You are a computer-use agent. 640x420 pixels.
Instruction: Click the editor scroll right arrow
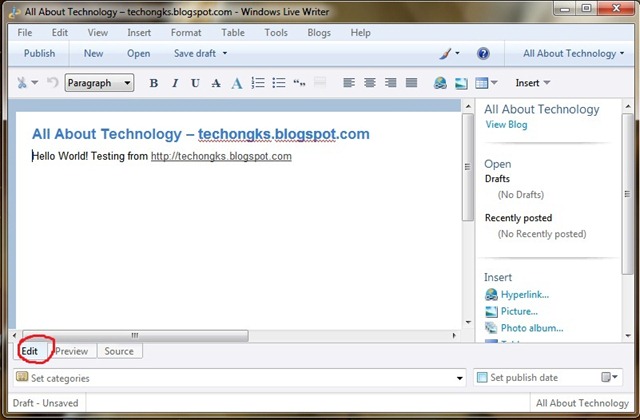[454, 336]
